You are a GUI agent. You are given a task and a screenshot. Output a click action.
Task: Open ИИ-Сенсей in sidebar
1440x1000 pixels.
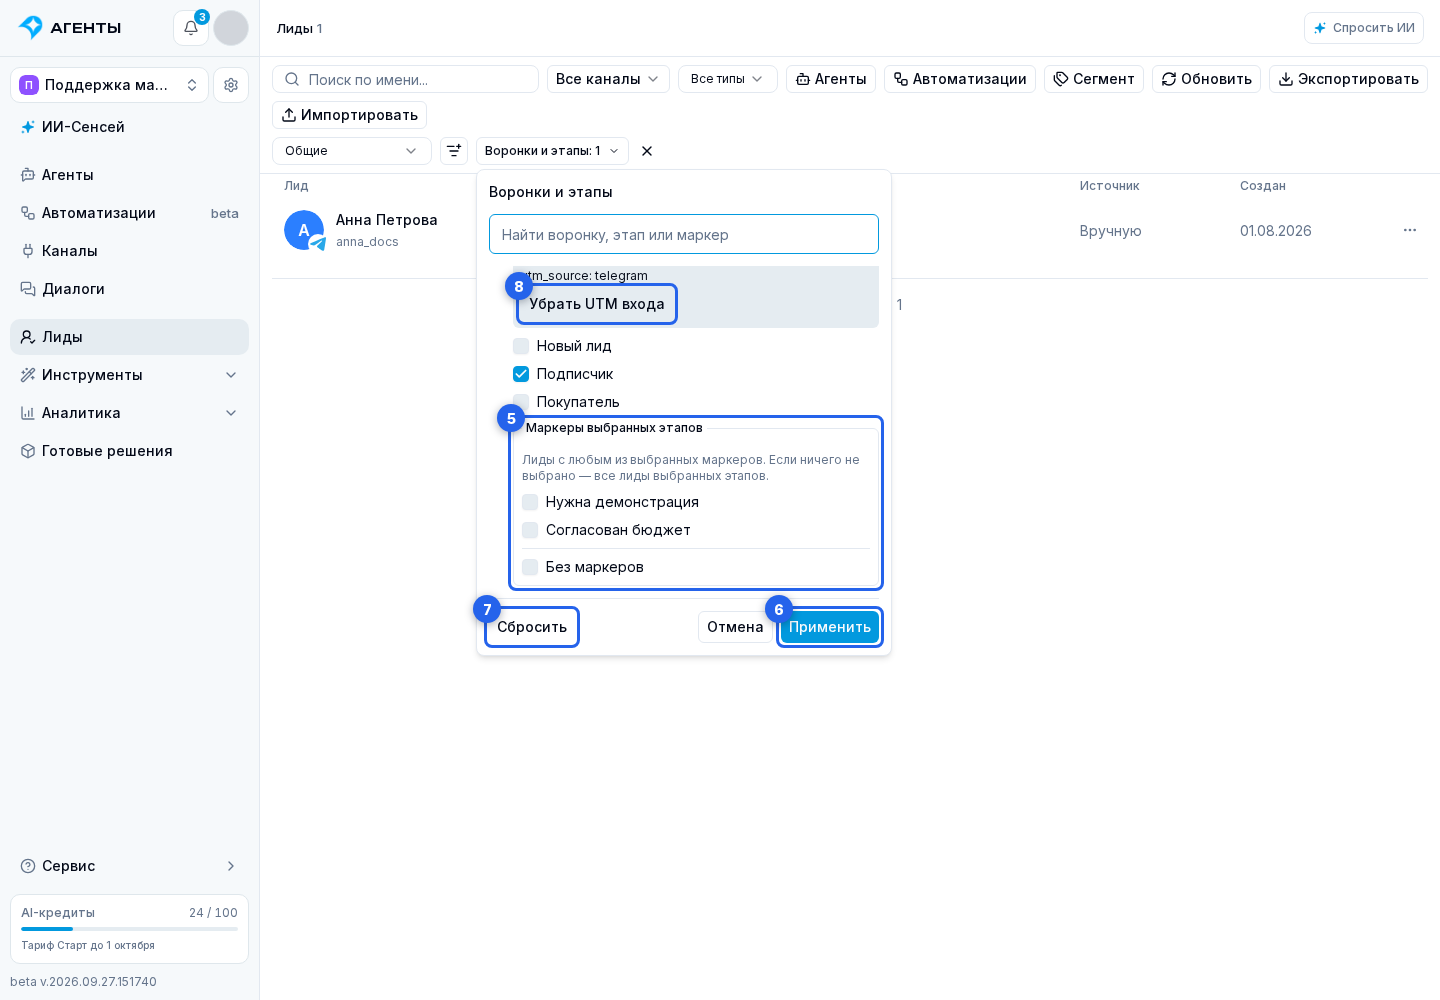coord(130,127)
